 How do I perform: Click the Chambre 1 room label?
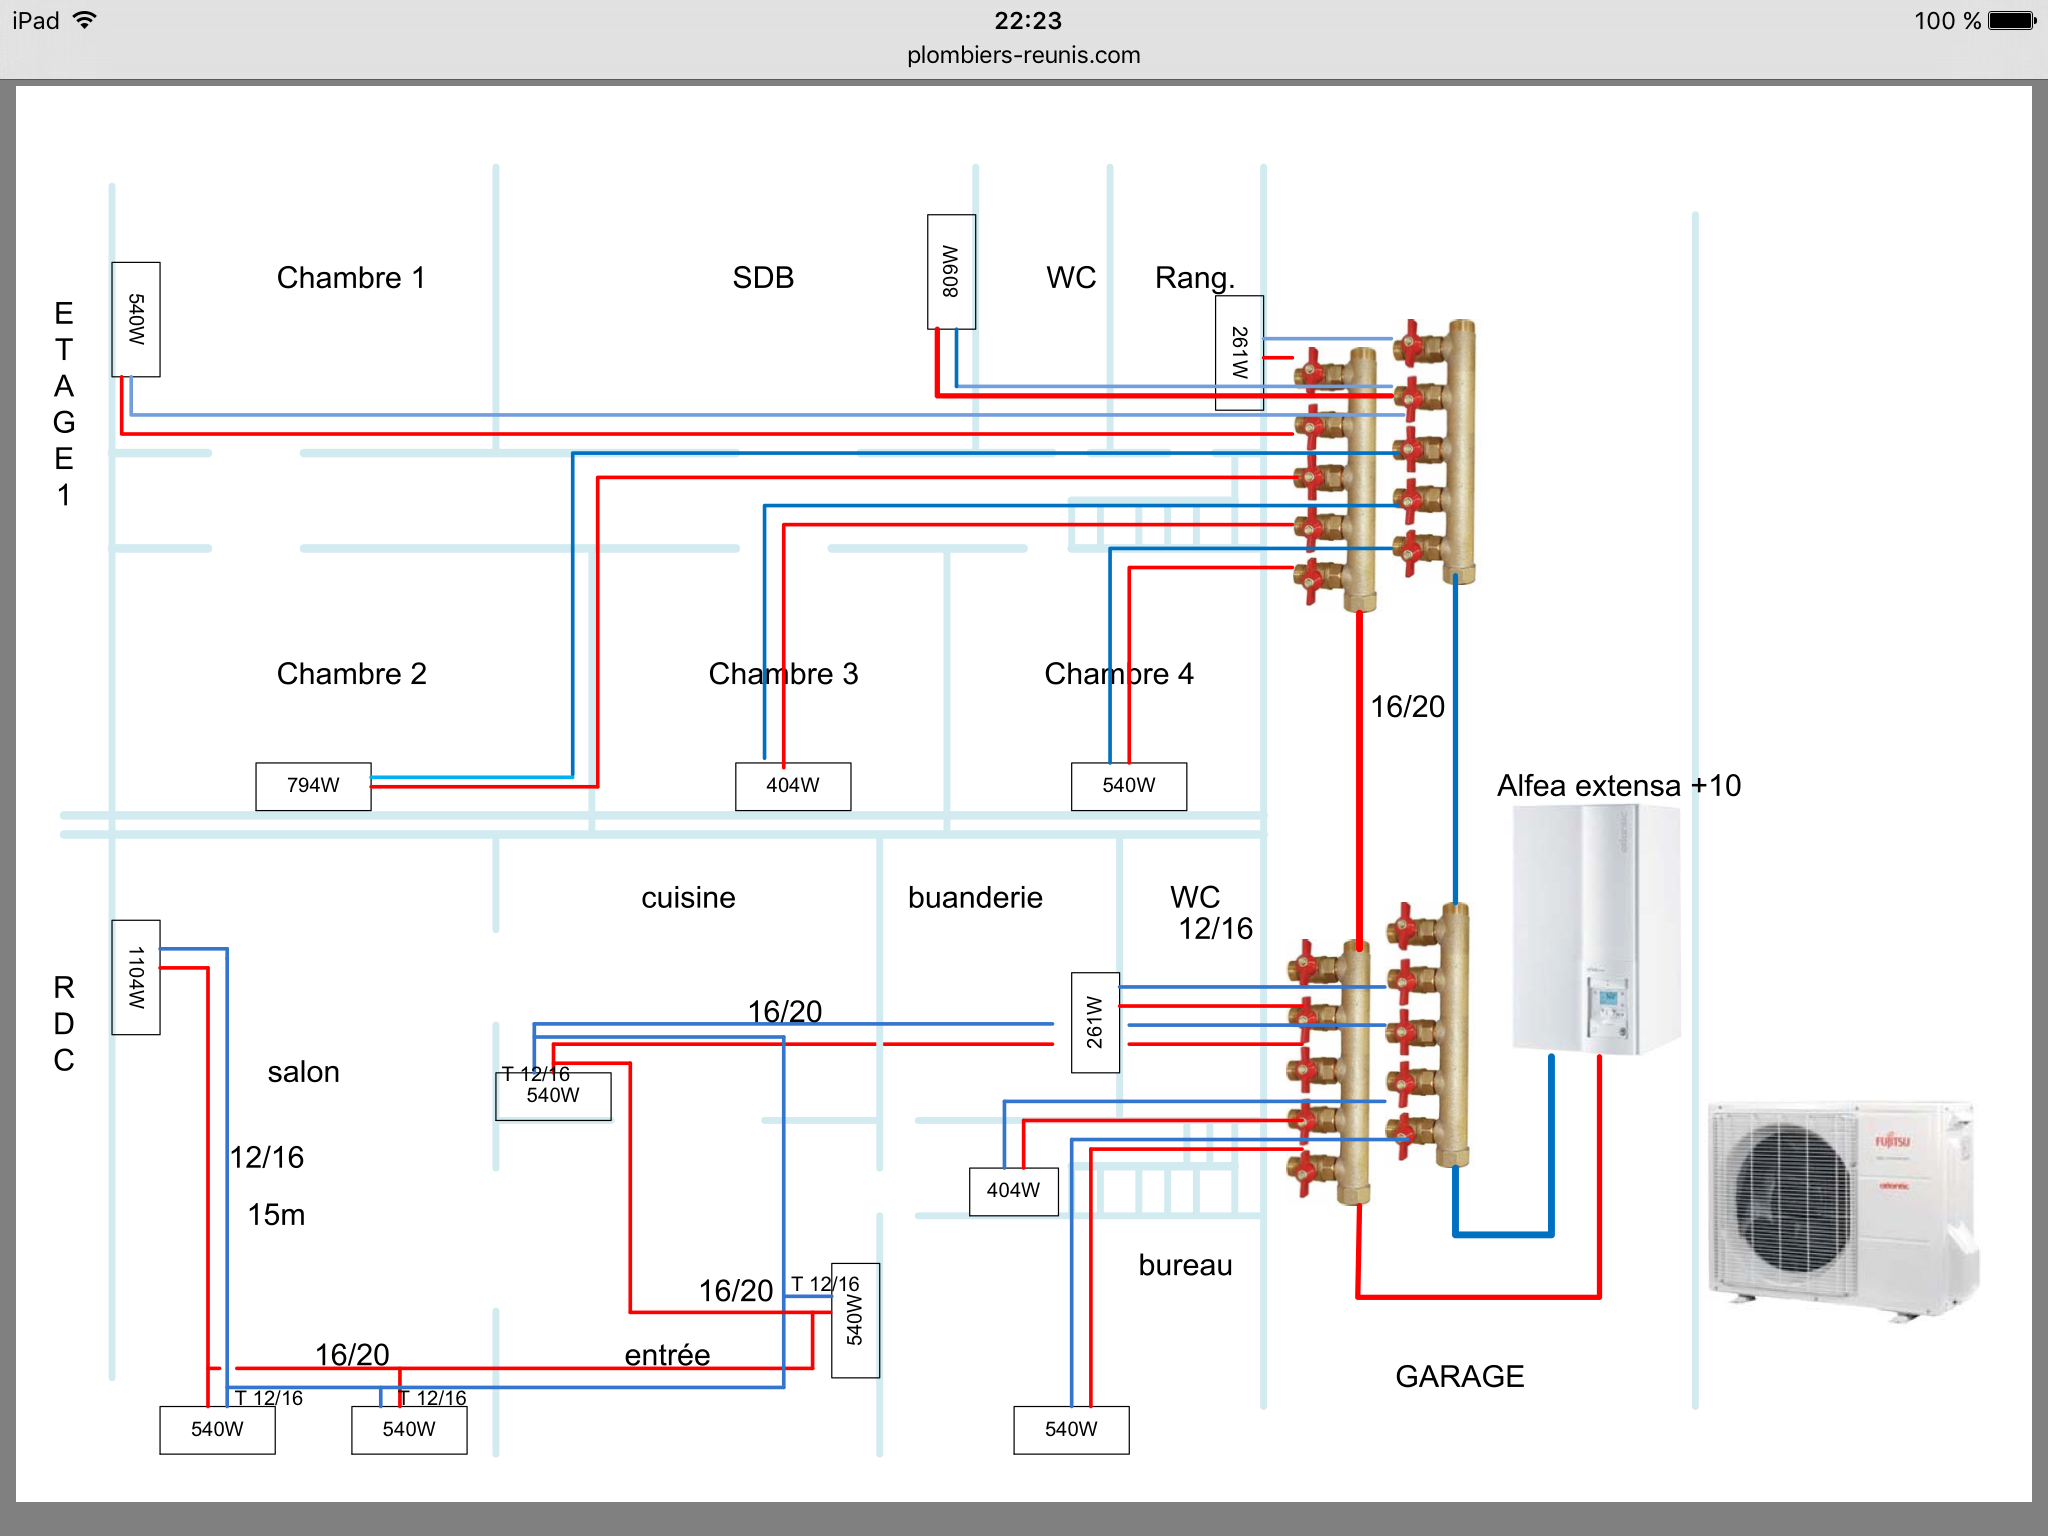tap(351, 278)
